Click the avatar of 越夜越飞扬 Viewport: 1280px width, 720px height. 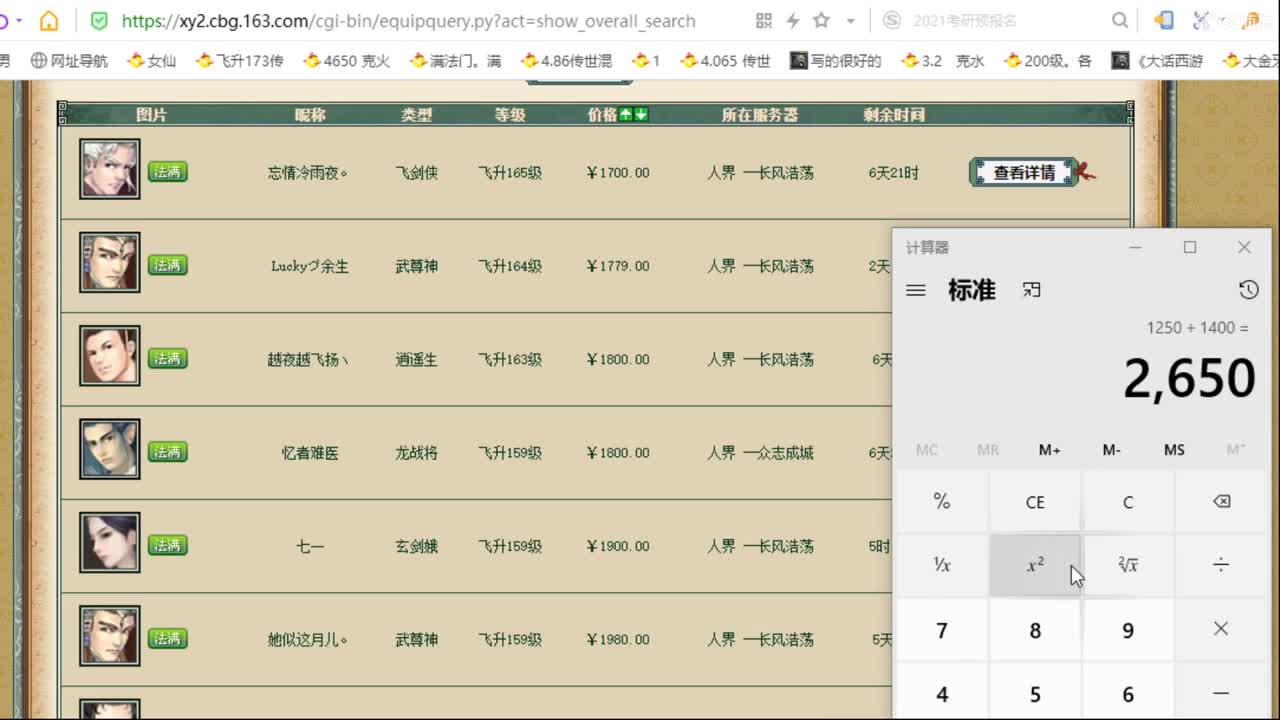point(110,355)
